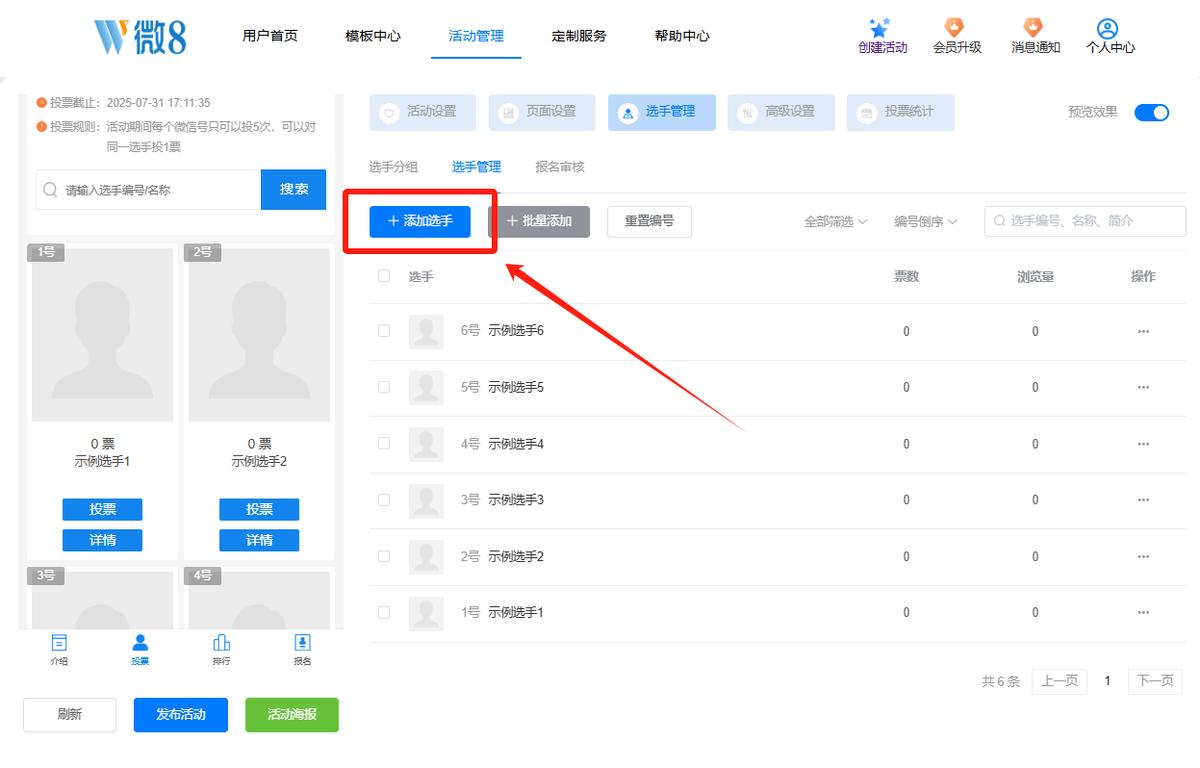Open more actions for 示例选手5

[1143, 387]
